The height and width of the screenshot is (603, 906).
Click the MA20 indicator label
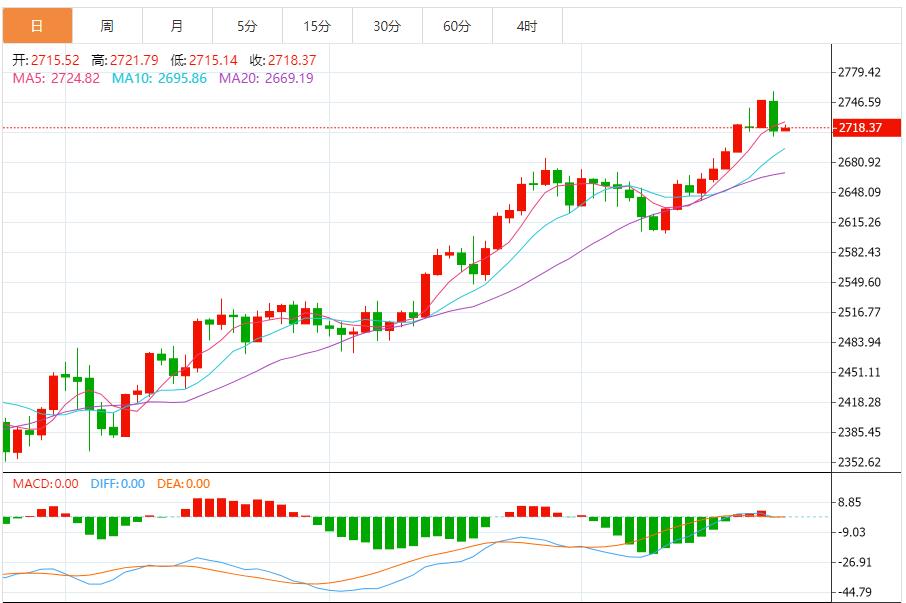pyautogui.click(x=266, y=78)
